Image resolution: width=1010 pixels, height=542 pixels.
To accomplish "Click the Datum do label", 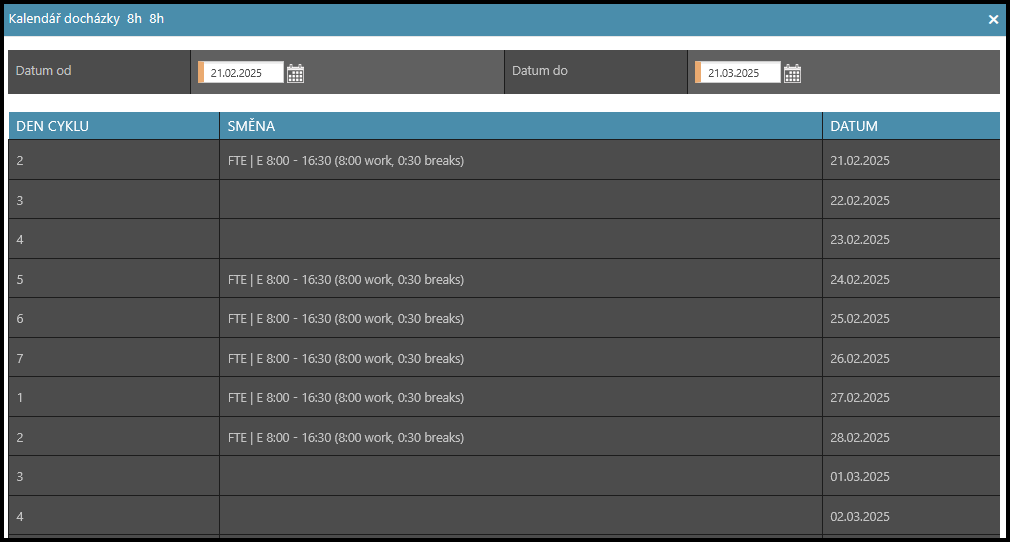I will click(540, 71).
